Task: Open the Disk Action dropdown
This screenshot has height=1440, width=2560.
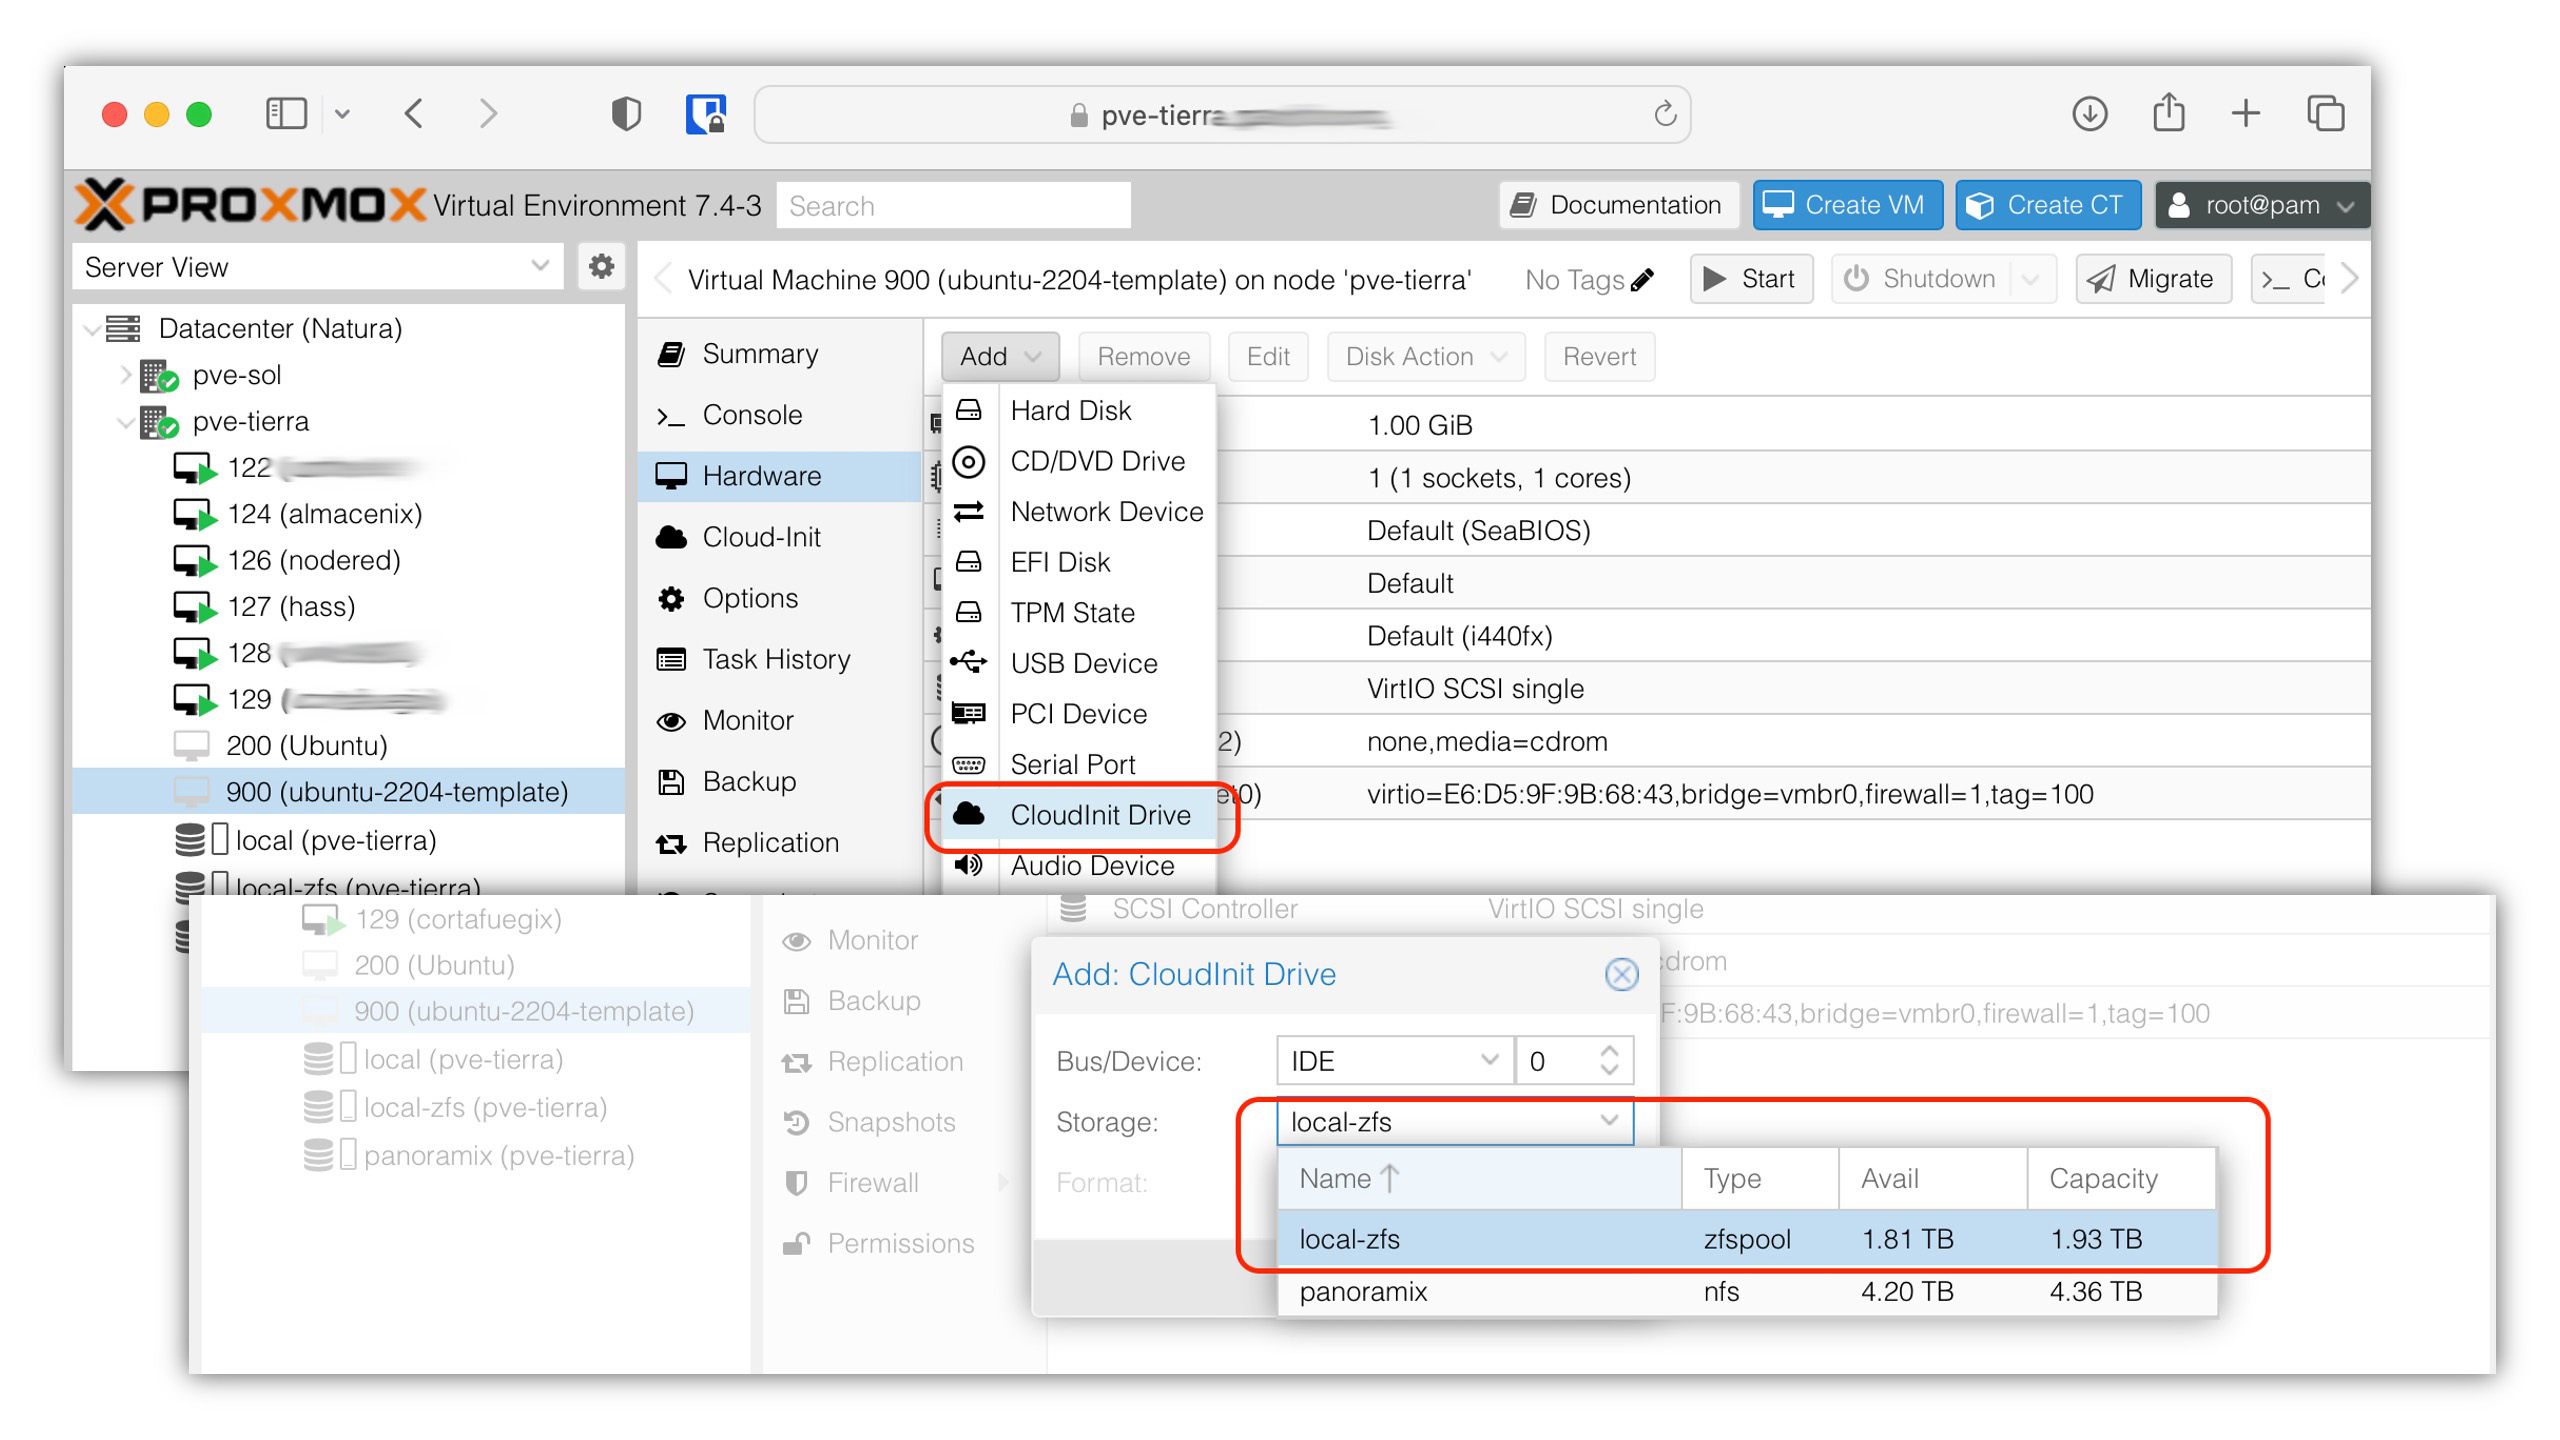Action: [x=1425, y=357]
